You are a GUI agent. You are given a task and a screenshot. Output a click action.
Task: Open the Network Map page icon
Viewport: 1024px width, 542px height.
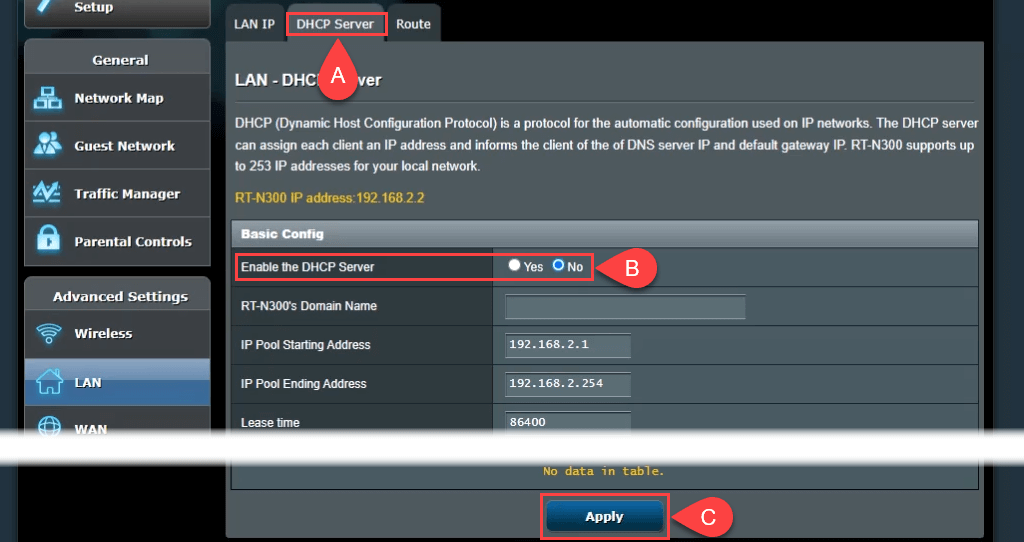48,98
